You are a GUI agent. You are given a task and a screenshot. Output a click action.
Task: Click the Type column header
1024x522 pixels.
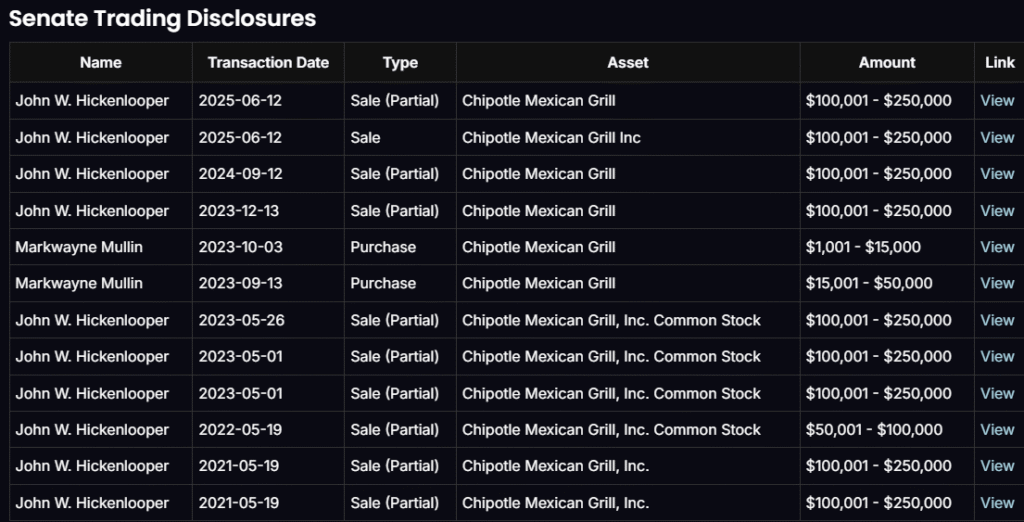(x=400, y=62)
